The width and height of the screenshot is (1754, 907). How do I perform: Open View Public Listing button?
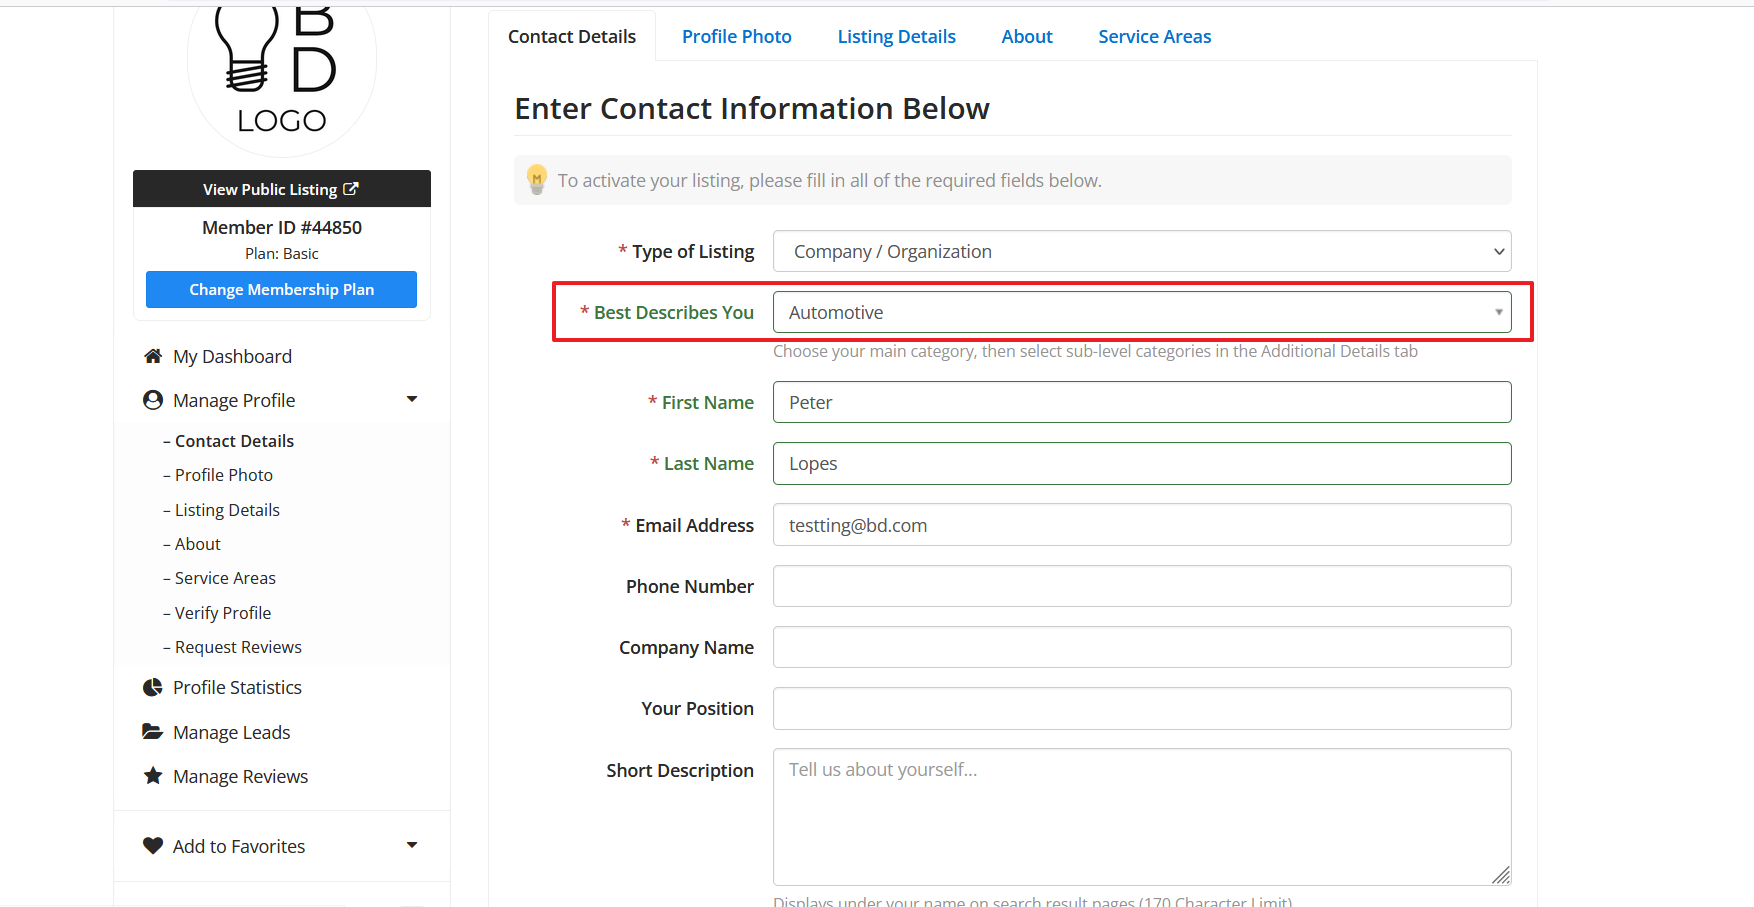(x=282, y=189)
